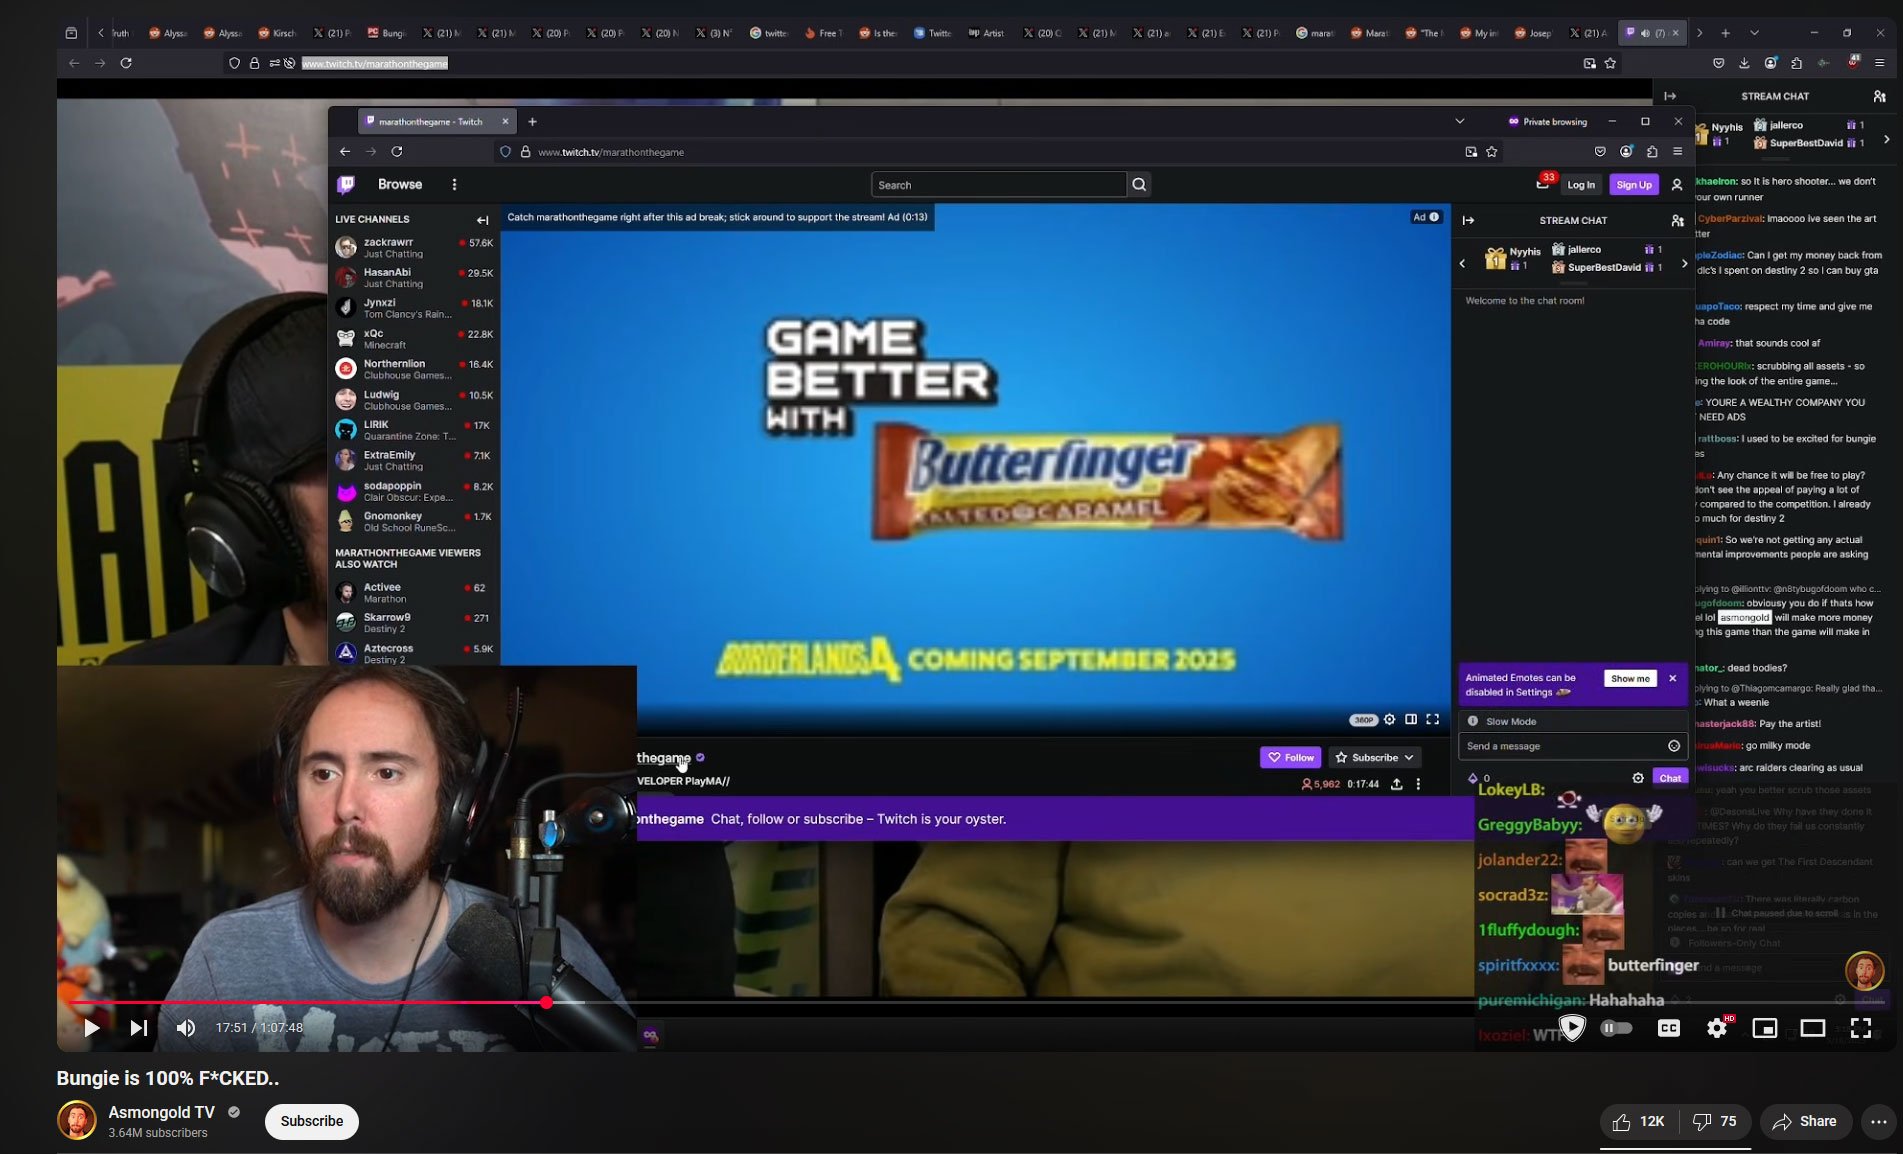Subscribe to Asmongold TV

pyautogui.click(x=312, y=1121)
